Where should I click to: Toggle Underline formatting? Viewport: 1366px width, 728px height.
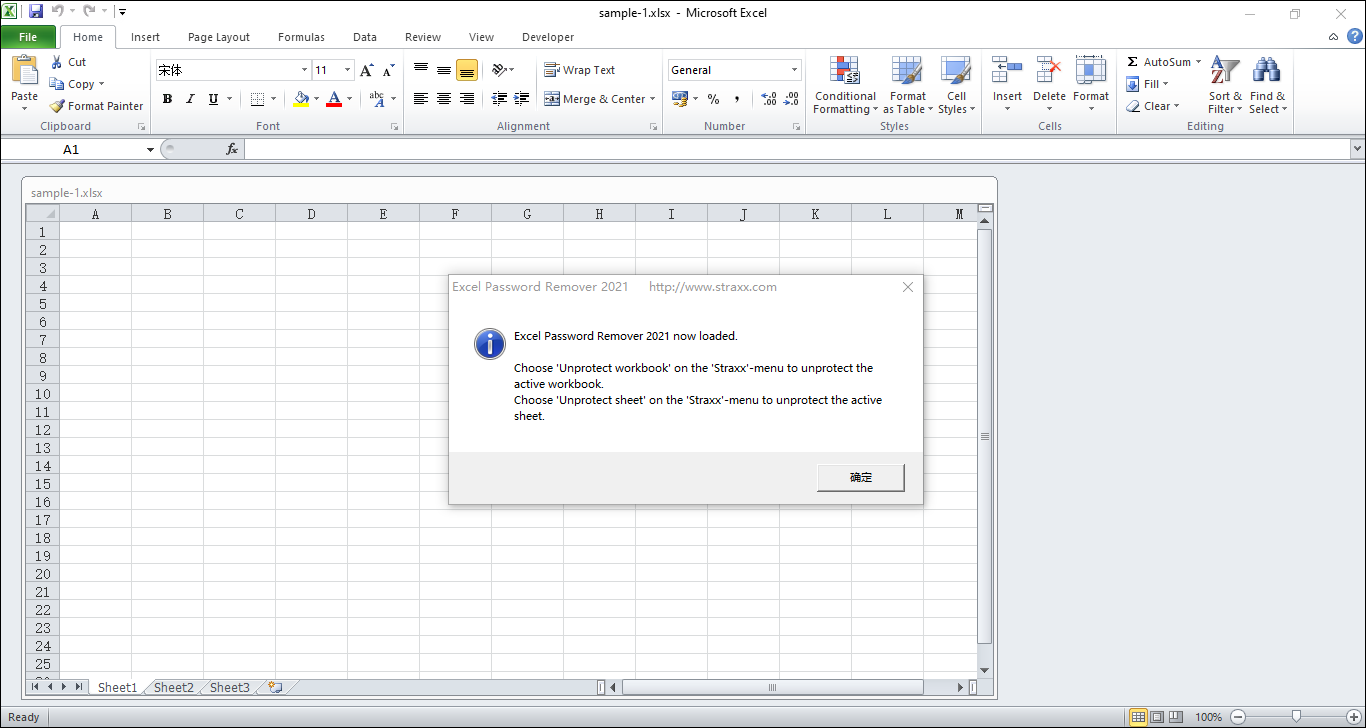coord(213,99)
